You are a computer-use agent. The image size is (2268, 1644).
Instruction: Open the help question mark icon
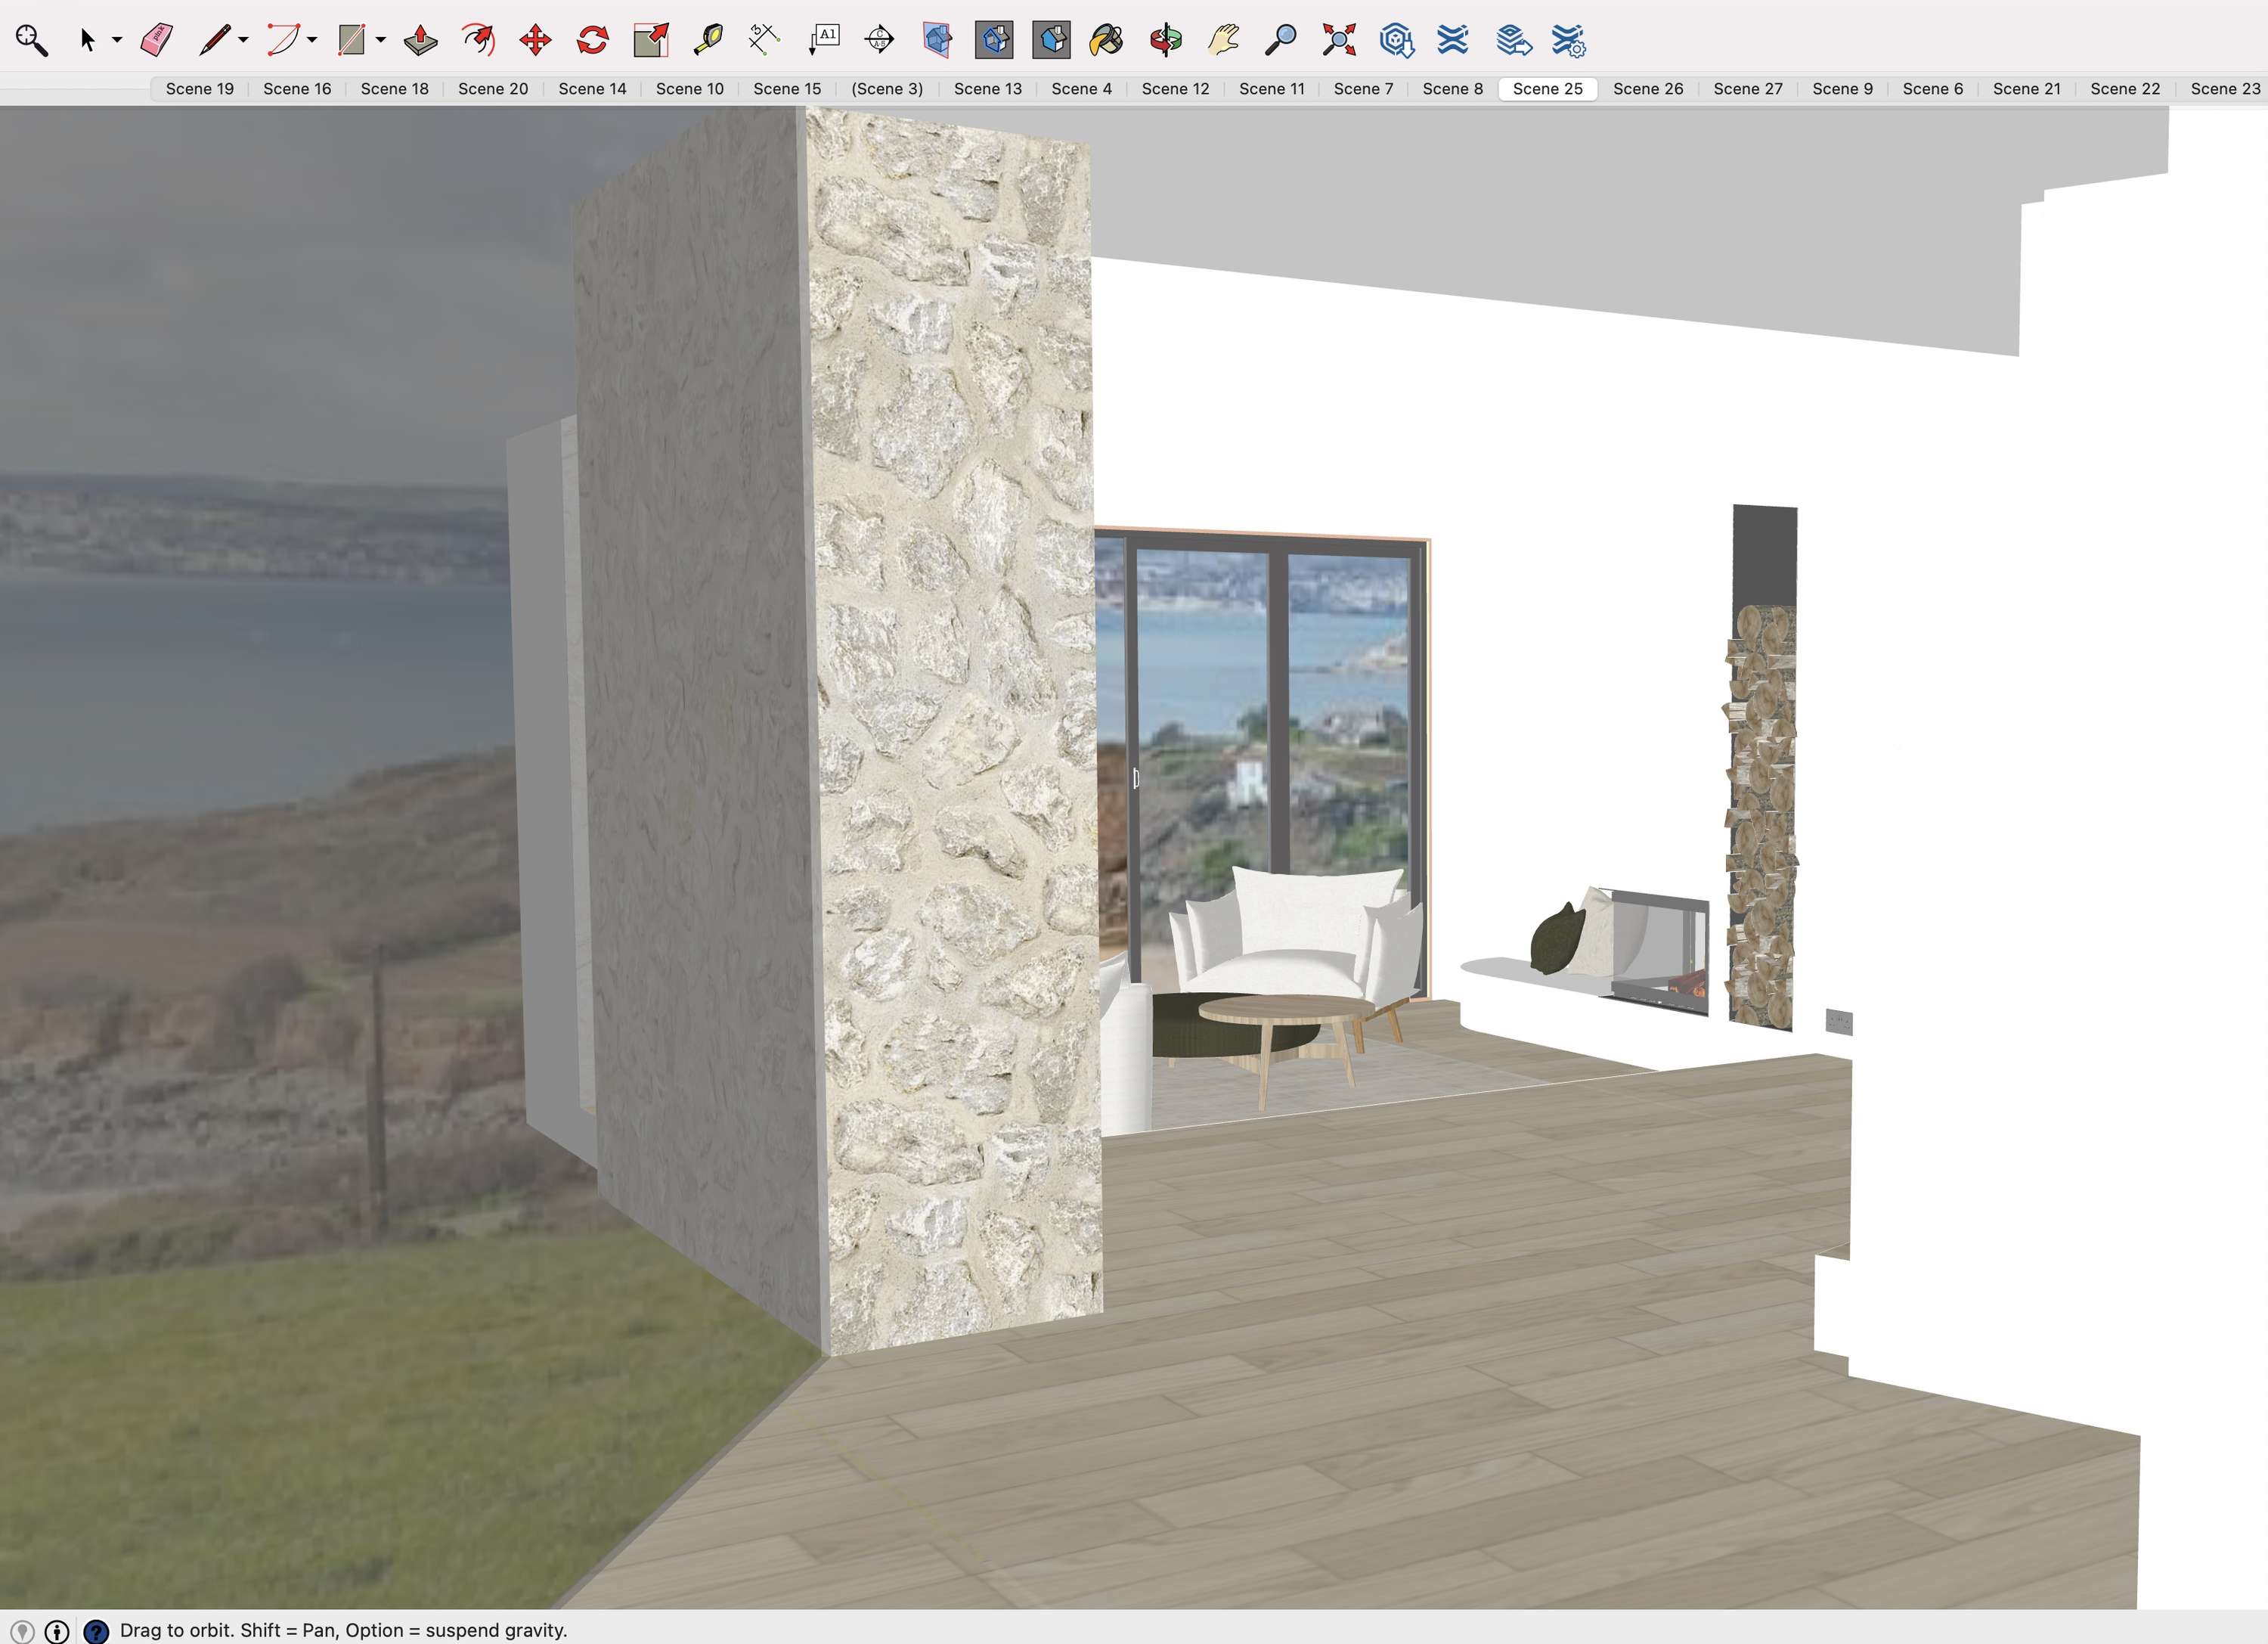pos(96,1631)
